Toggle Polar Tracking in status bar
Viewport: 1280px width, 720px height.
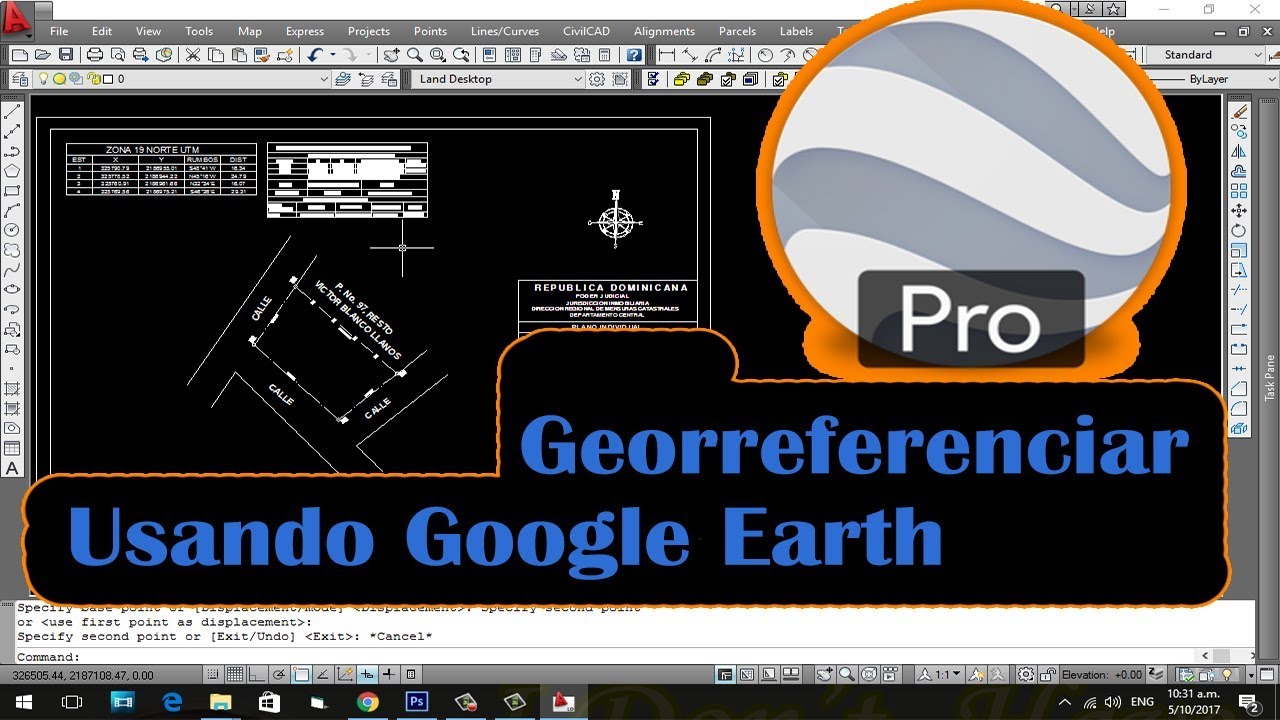[x=278, y=675]
